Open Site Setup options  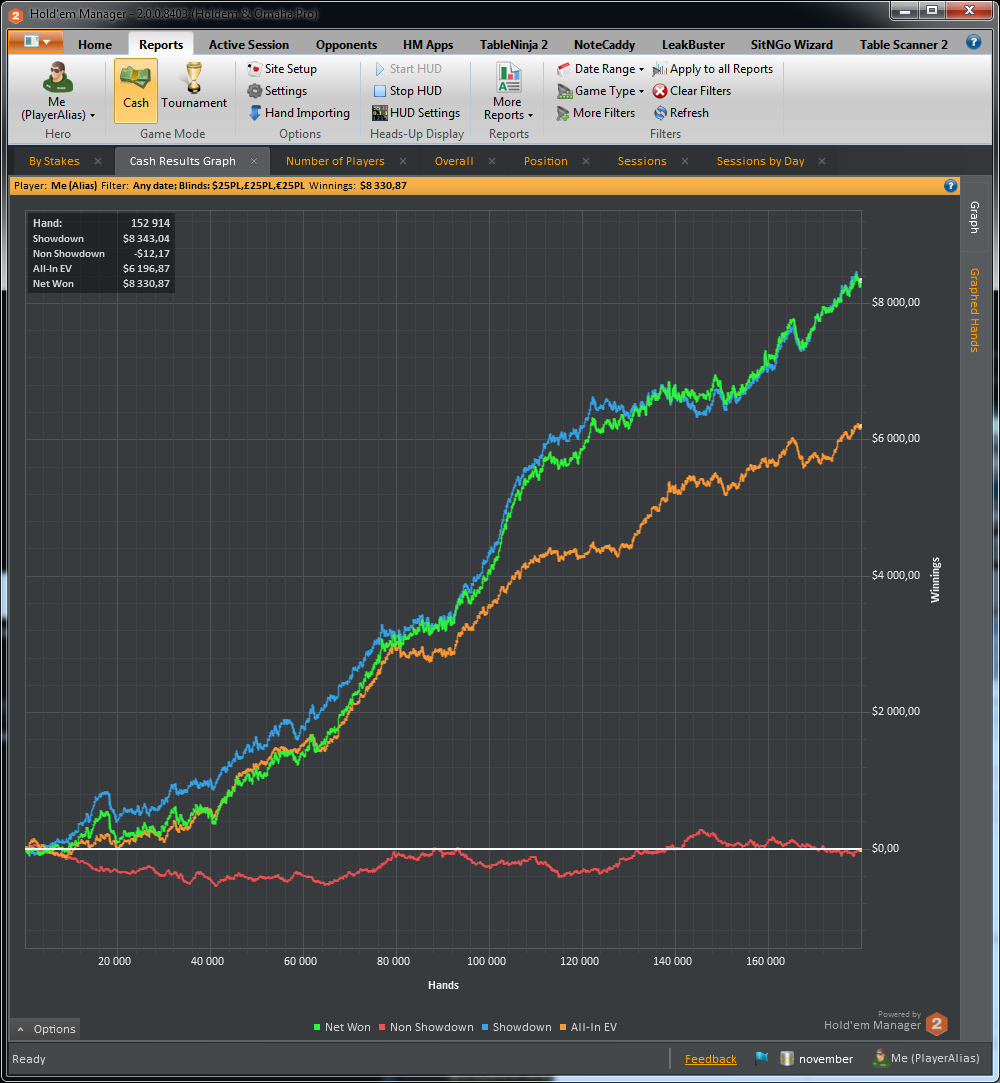(x=282, y=69)
